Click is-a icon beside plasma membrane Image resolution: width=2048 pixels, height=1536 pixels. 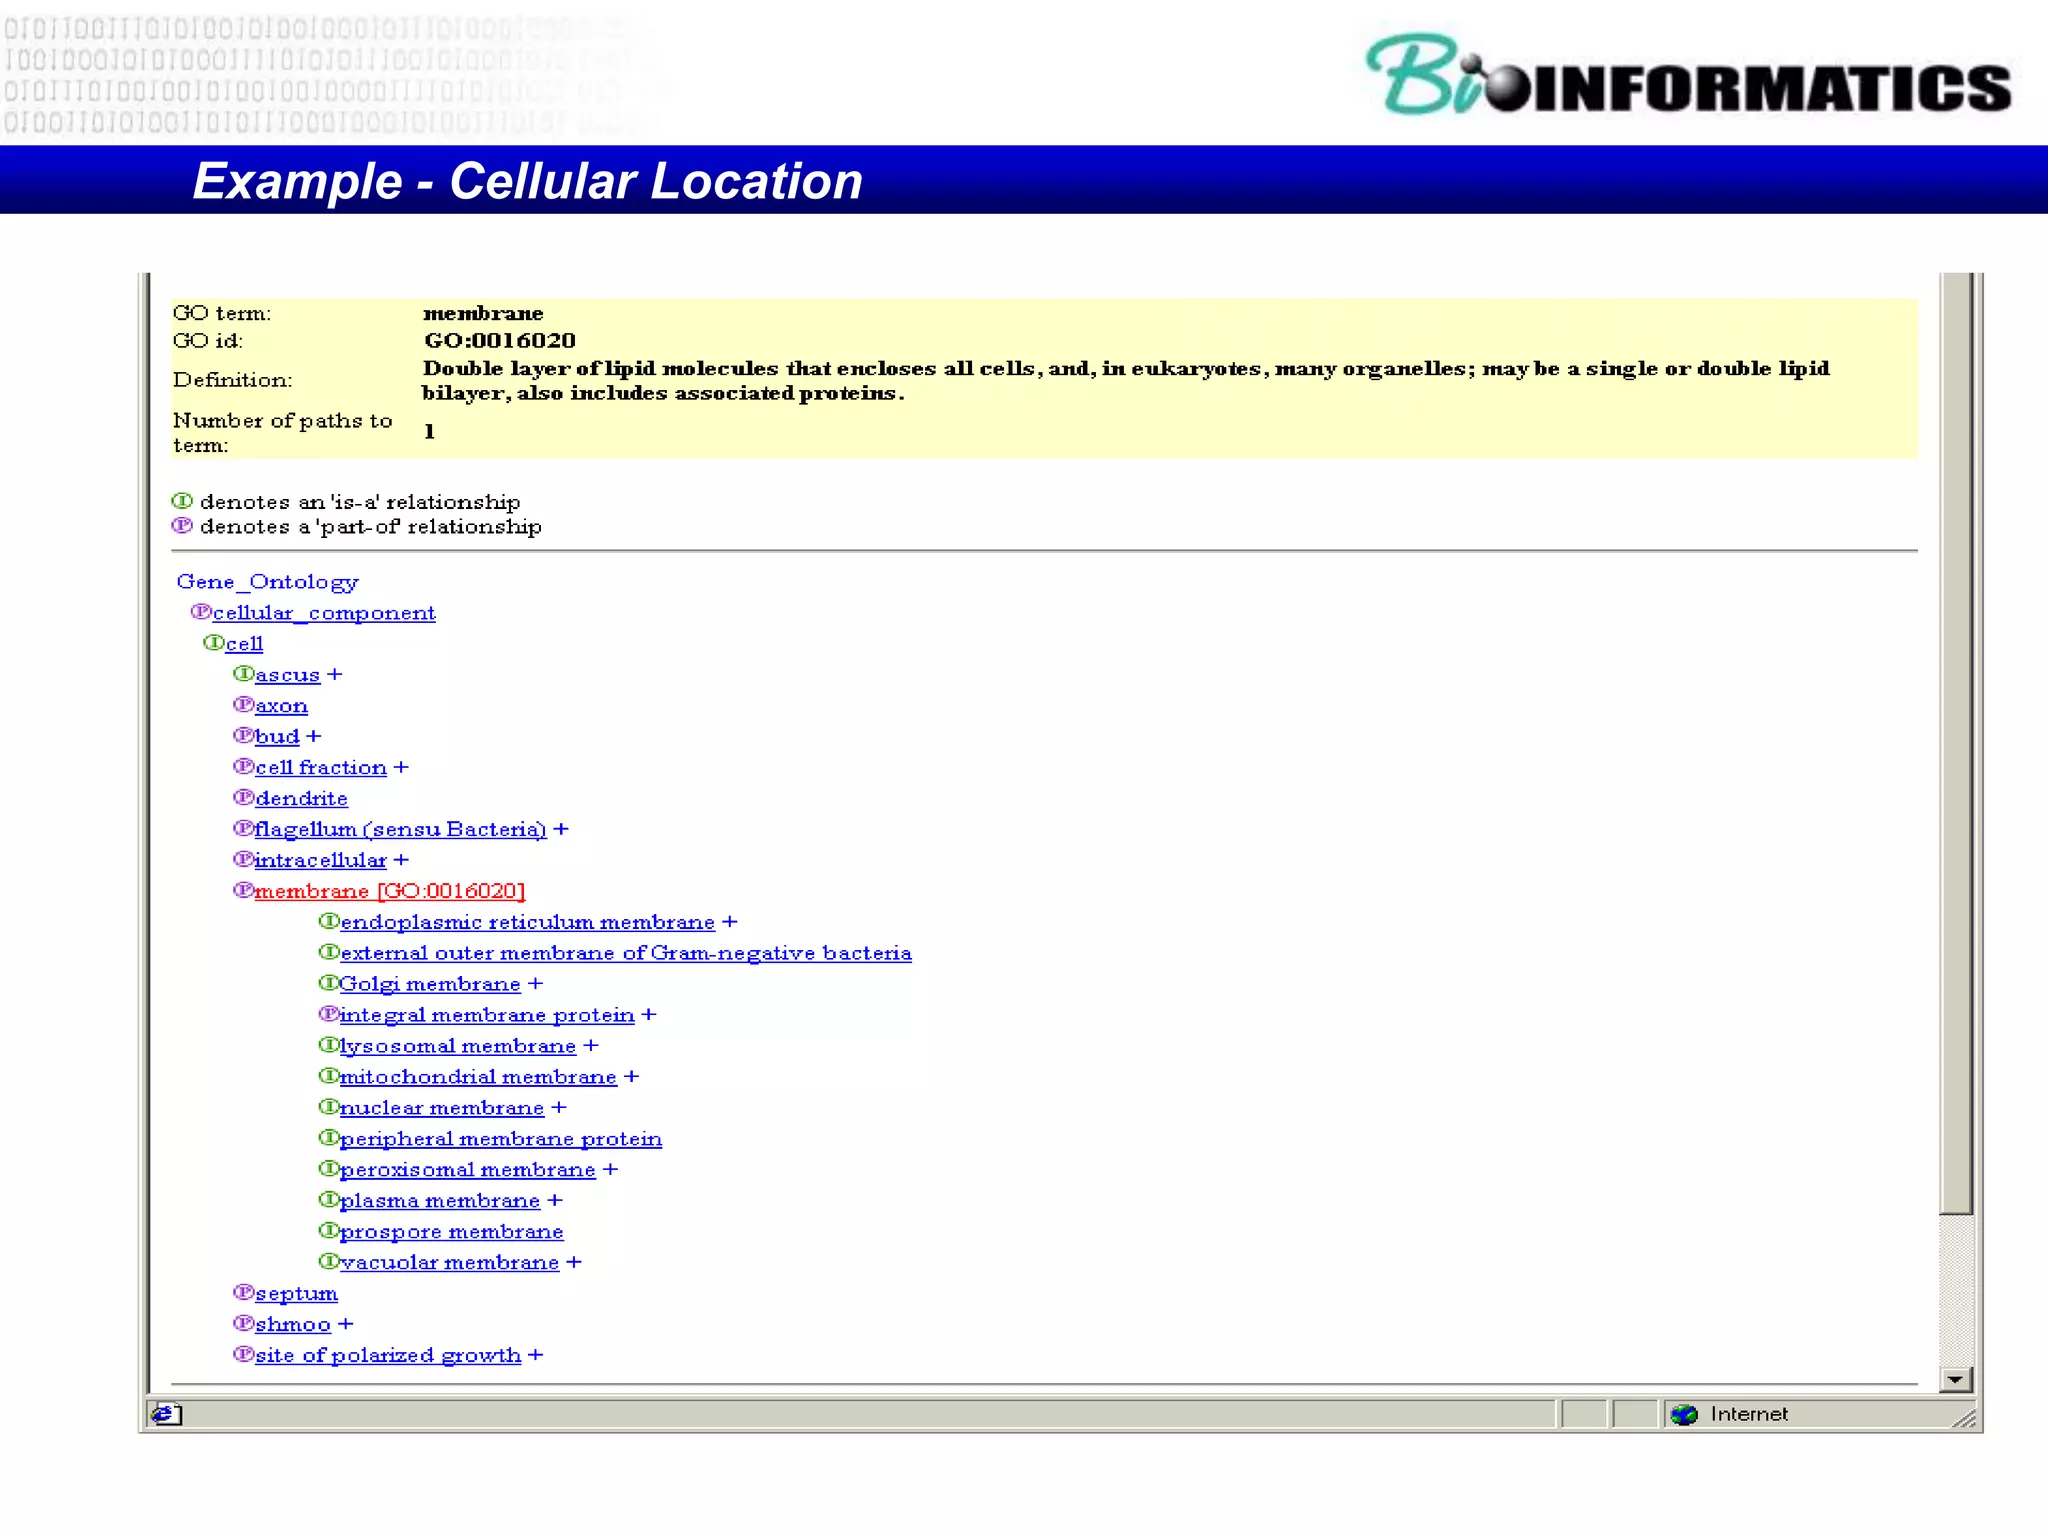328,1200
